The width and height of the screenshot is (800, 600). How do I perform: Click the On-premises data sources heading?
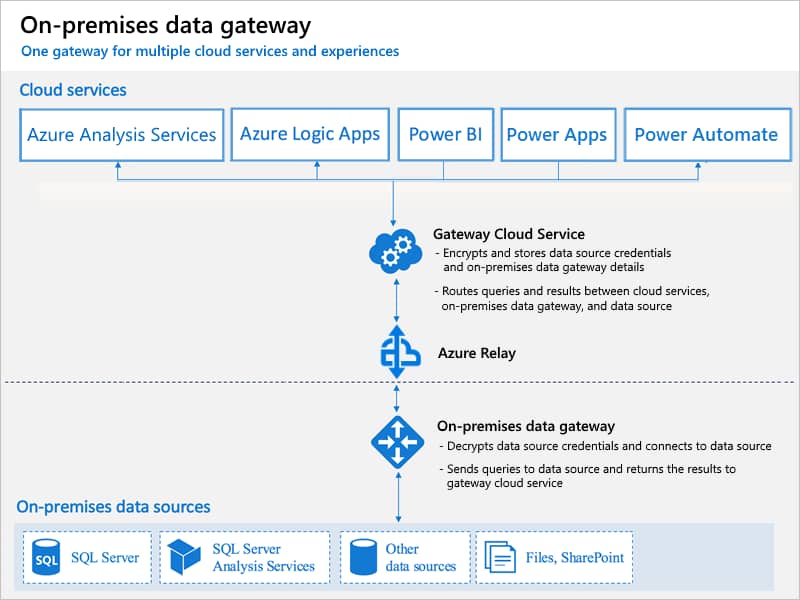(113, 507)
